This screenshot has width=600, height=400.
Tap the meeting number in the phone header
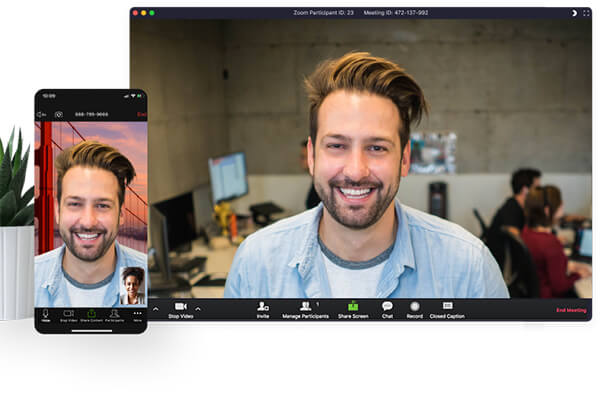pyautogui.click(x=91, y=114)
